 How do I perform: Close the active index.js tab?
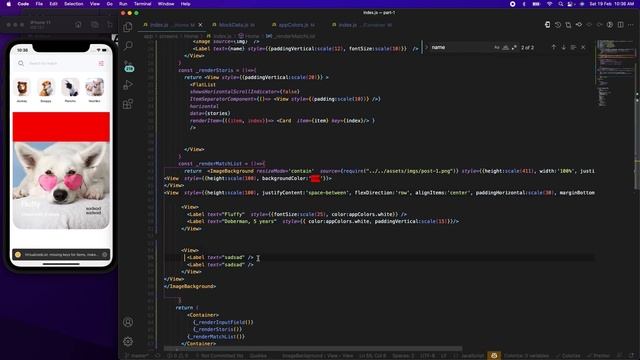click(200, 25)
